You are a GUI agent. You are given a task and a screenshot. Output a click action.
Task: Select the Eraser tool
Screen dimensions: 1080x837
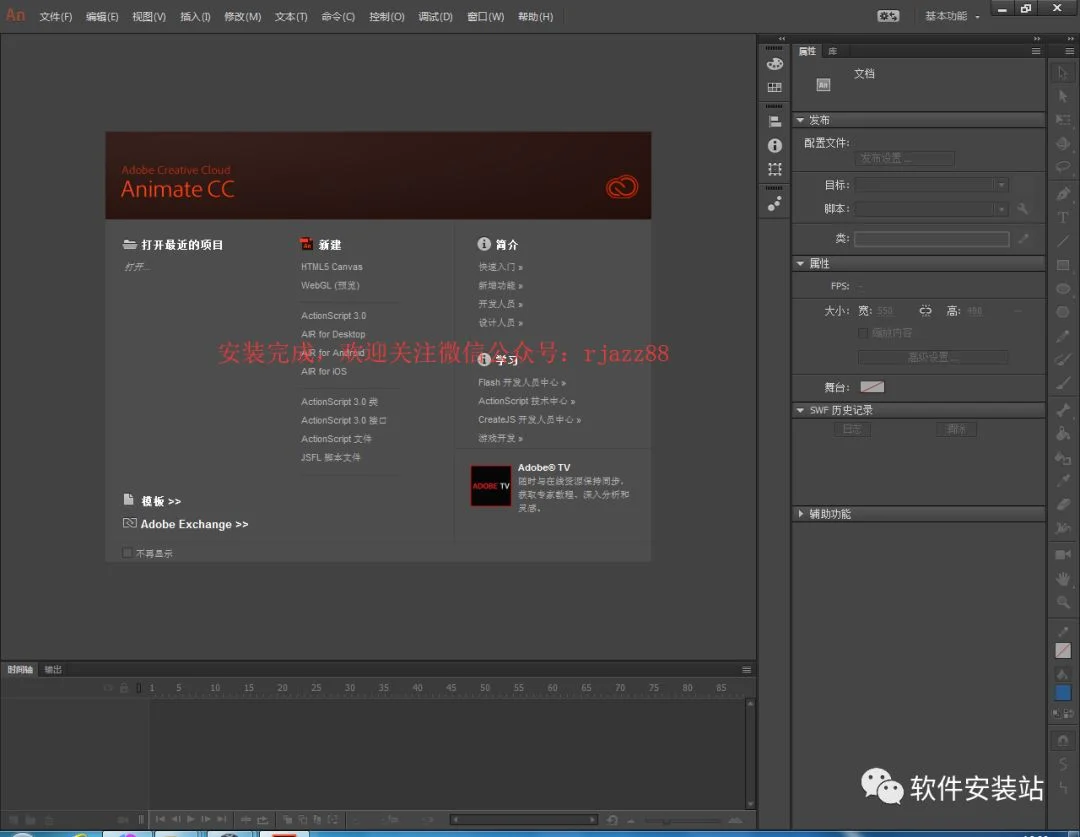tap(1063, 505)
